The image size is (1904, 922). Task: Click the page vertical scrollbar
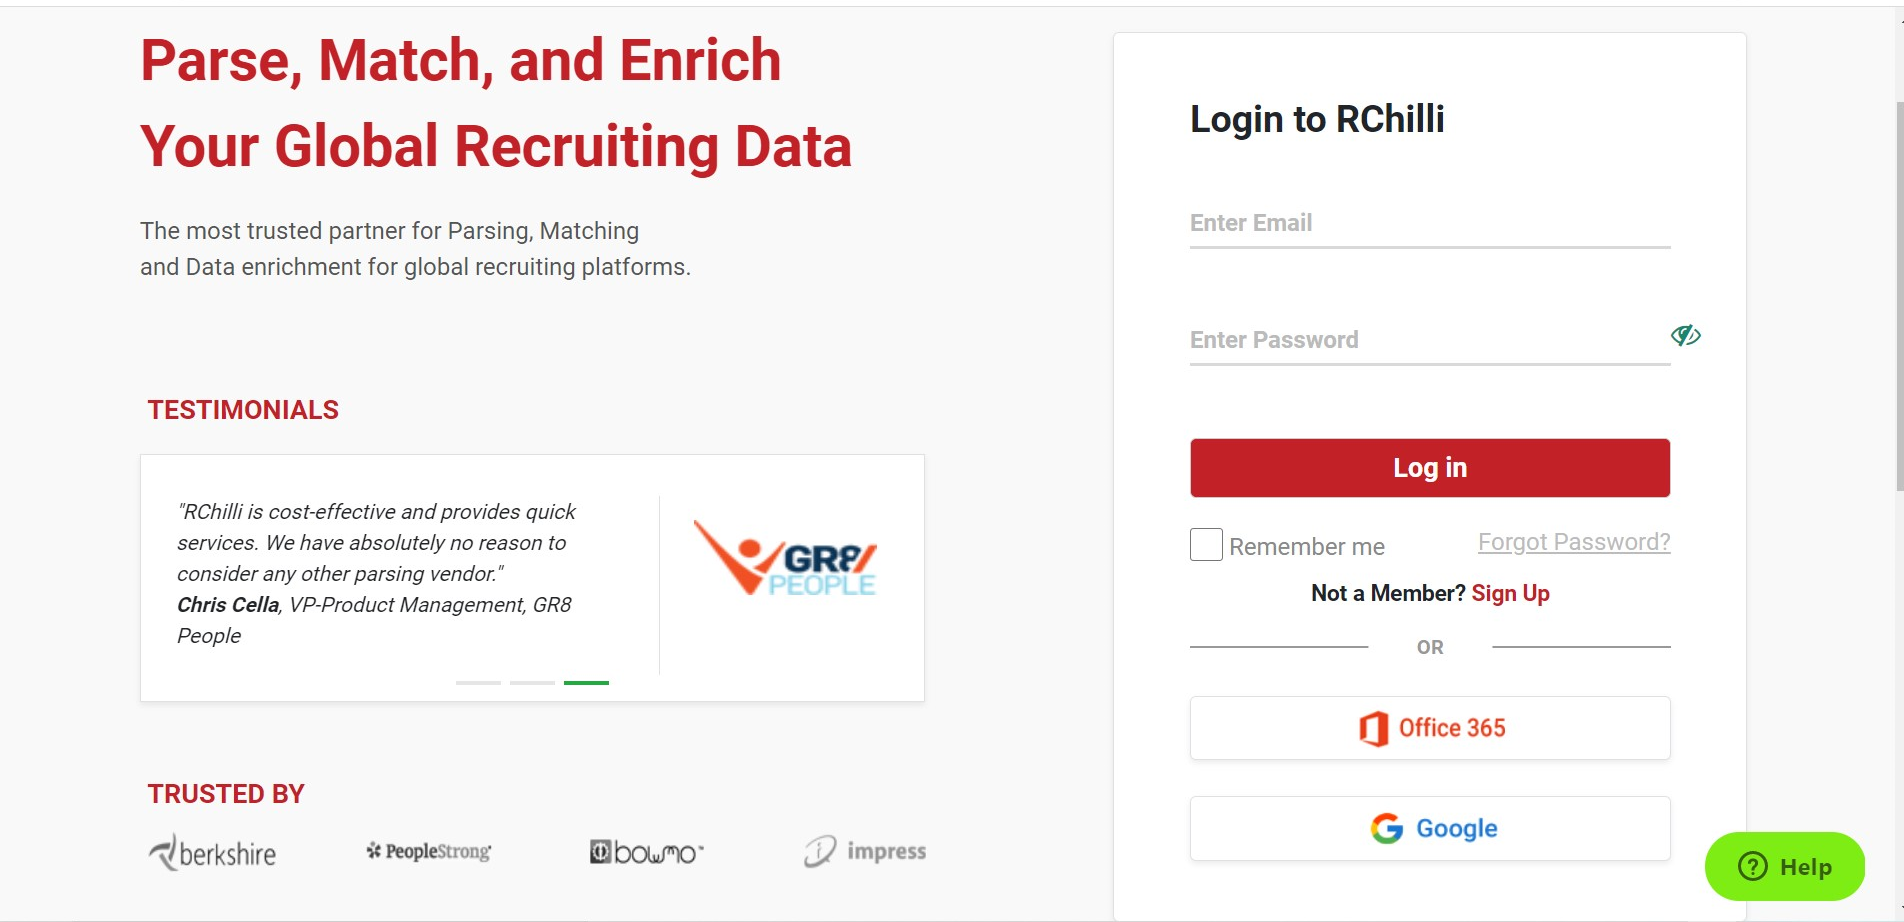[1899, 295]
